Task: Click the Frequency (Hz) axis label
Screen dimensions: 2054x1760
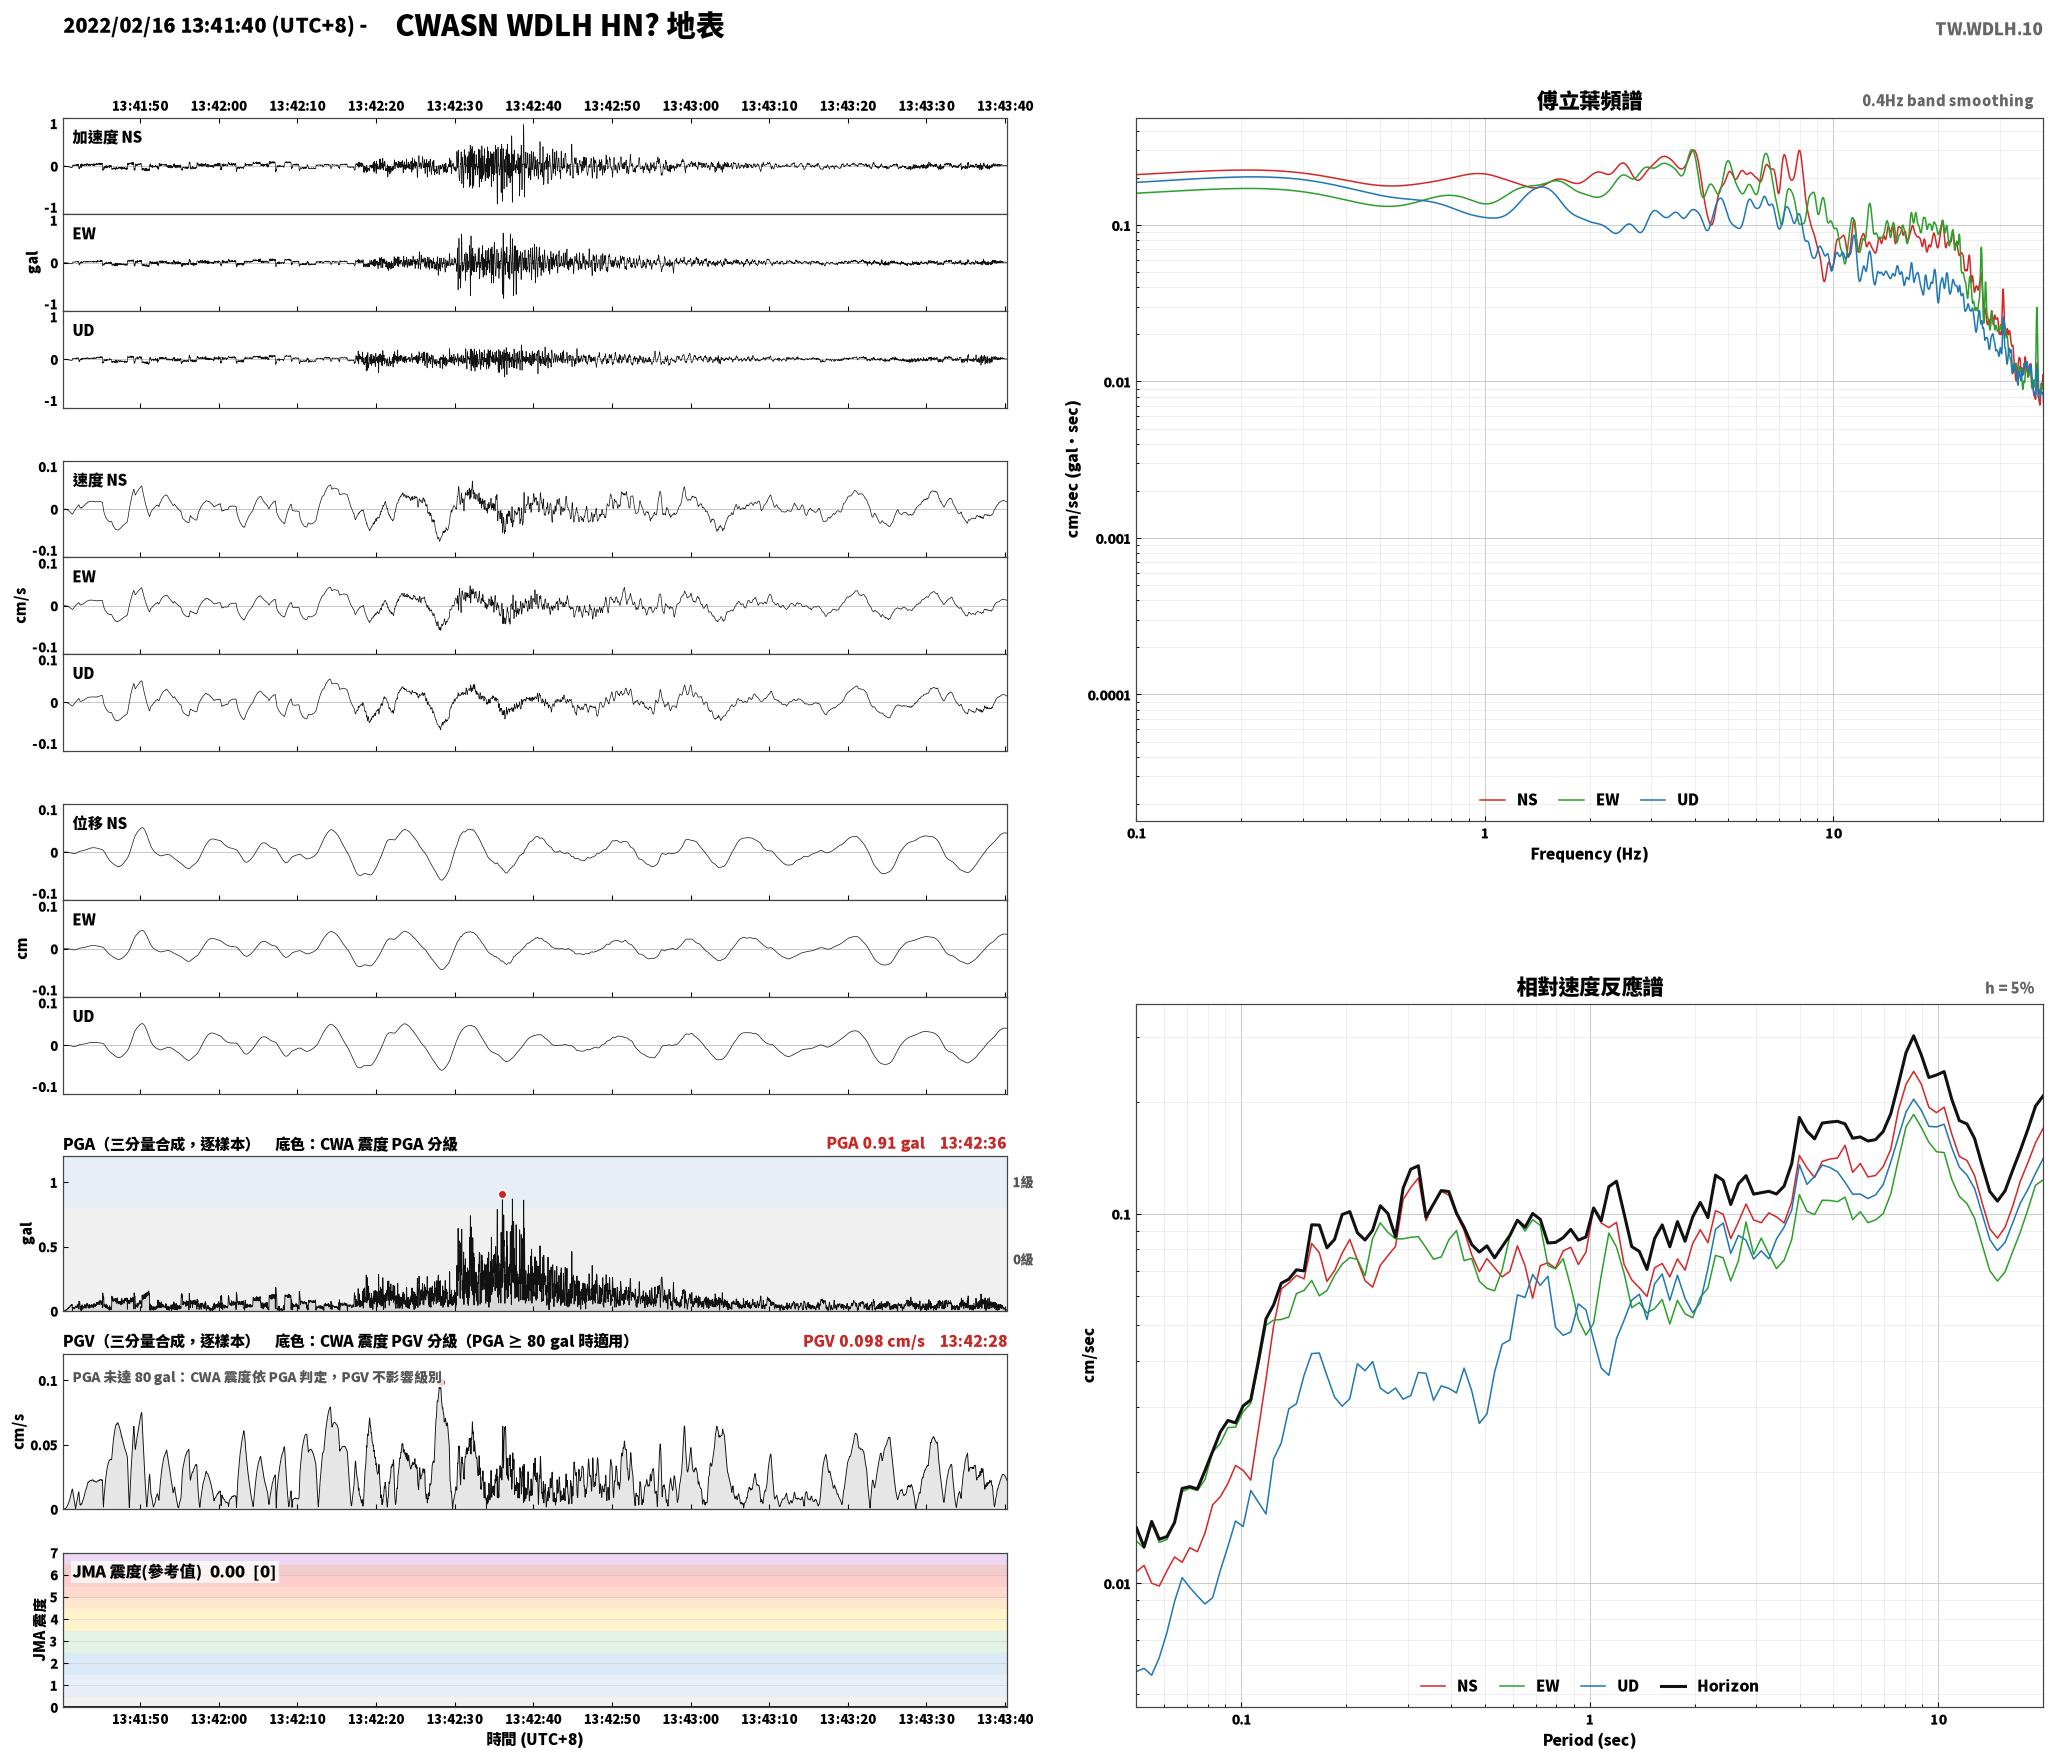Action: [x=1589, y=854]
